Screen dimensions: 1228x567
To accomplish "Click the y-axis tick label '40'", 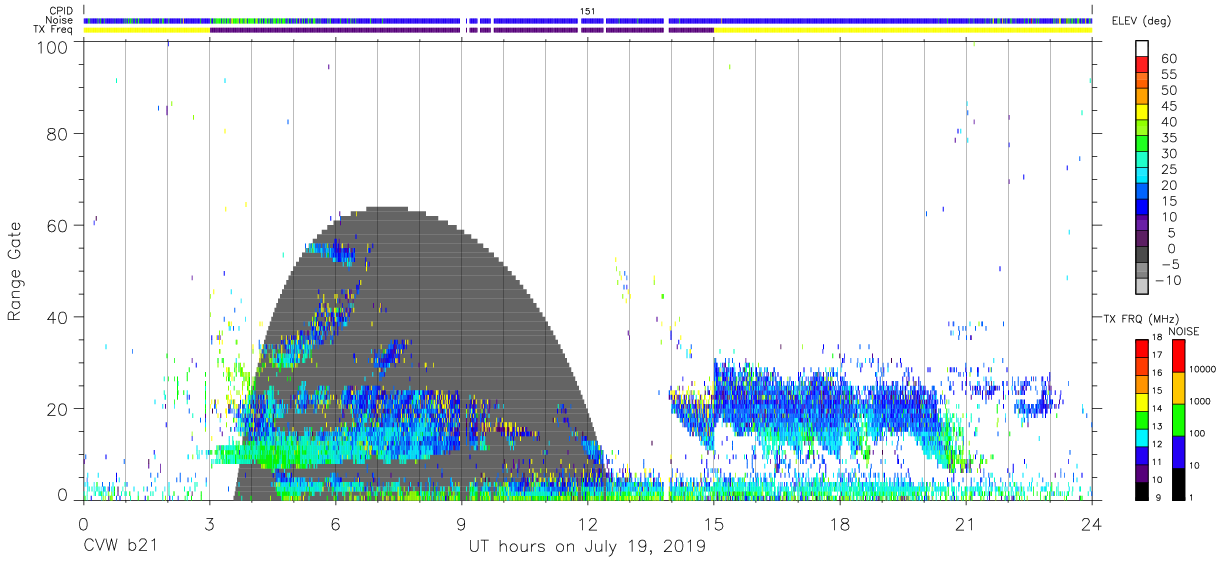I will click(58, 317).
